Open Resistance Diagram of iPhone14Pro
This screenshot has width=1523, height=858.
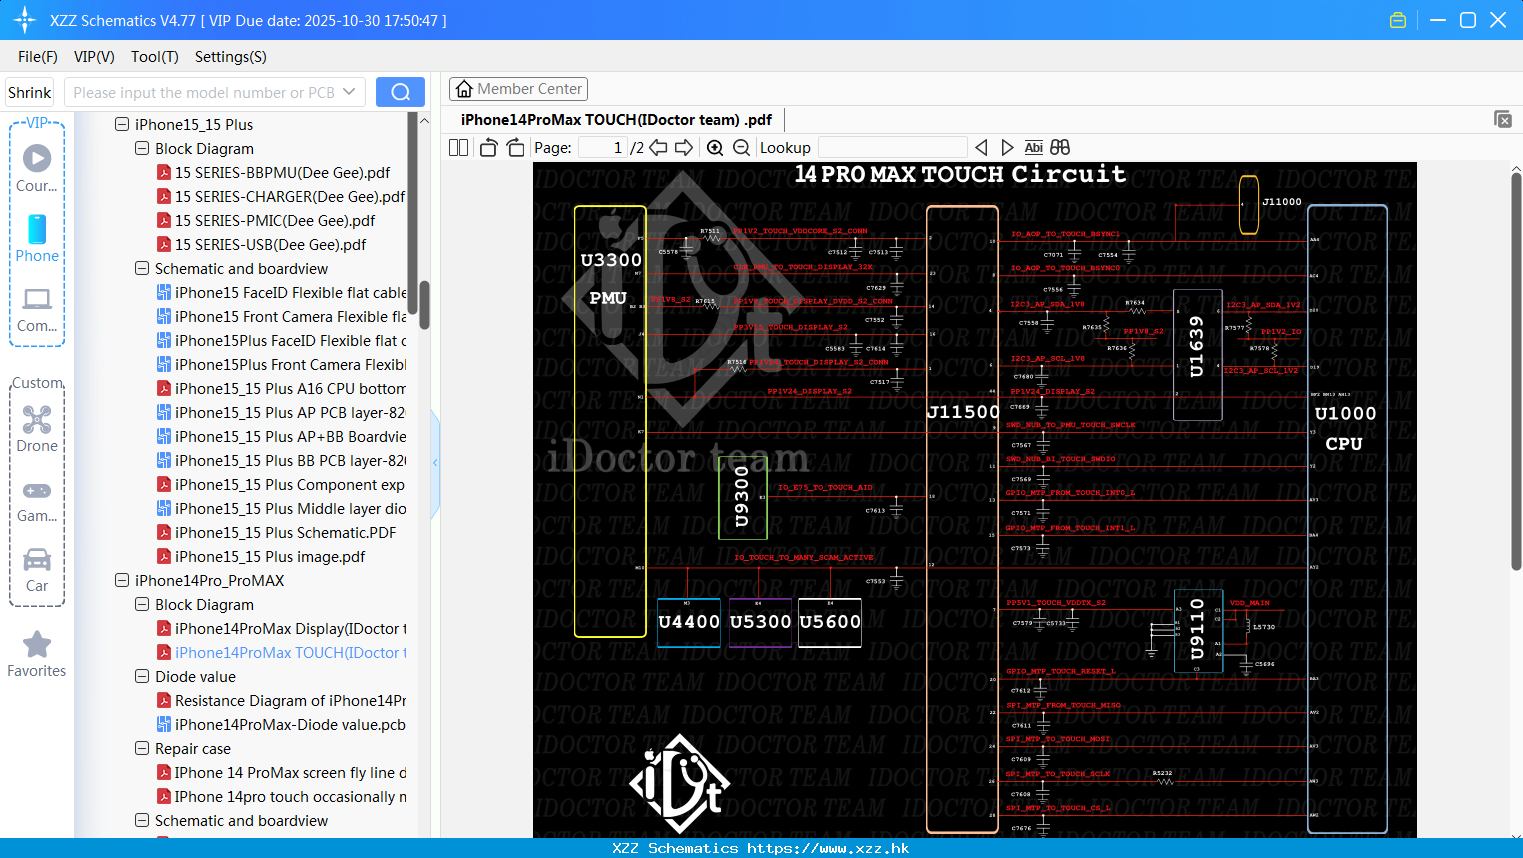281,700
